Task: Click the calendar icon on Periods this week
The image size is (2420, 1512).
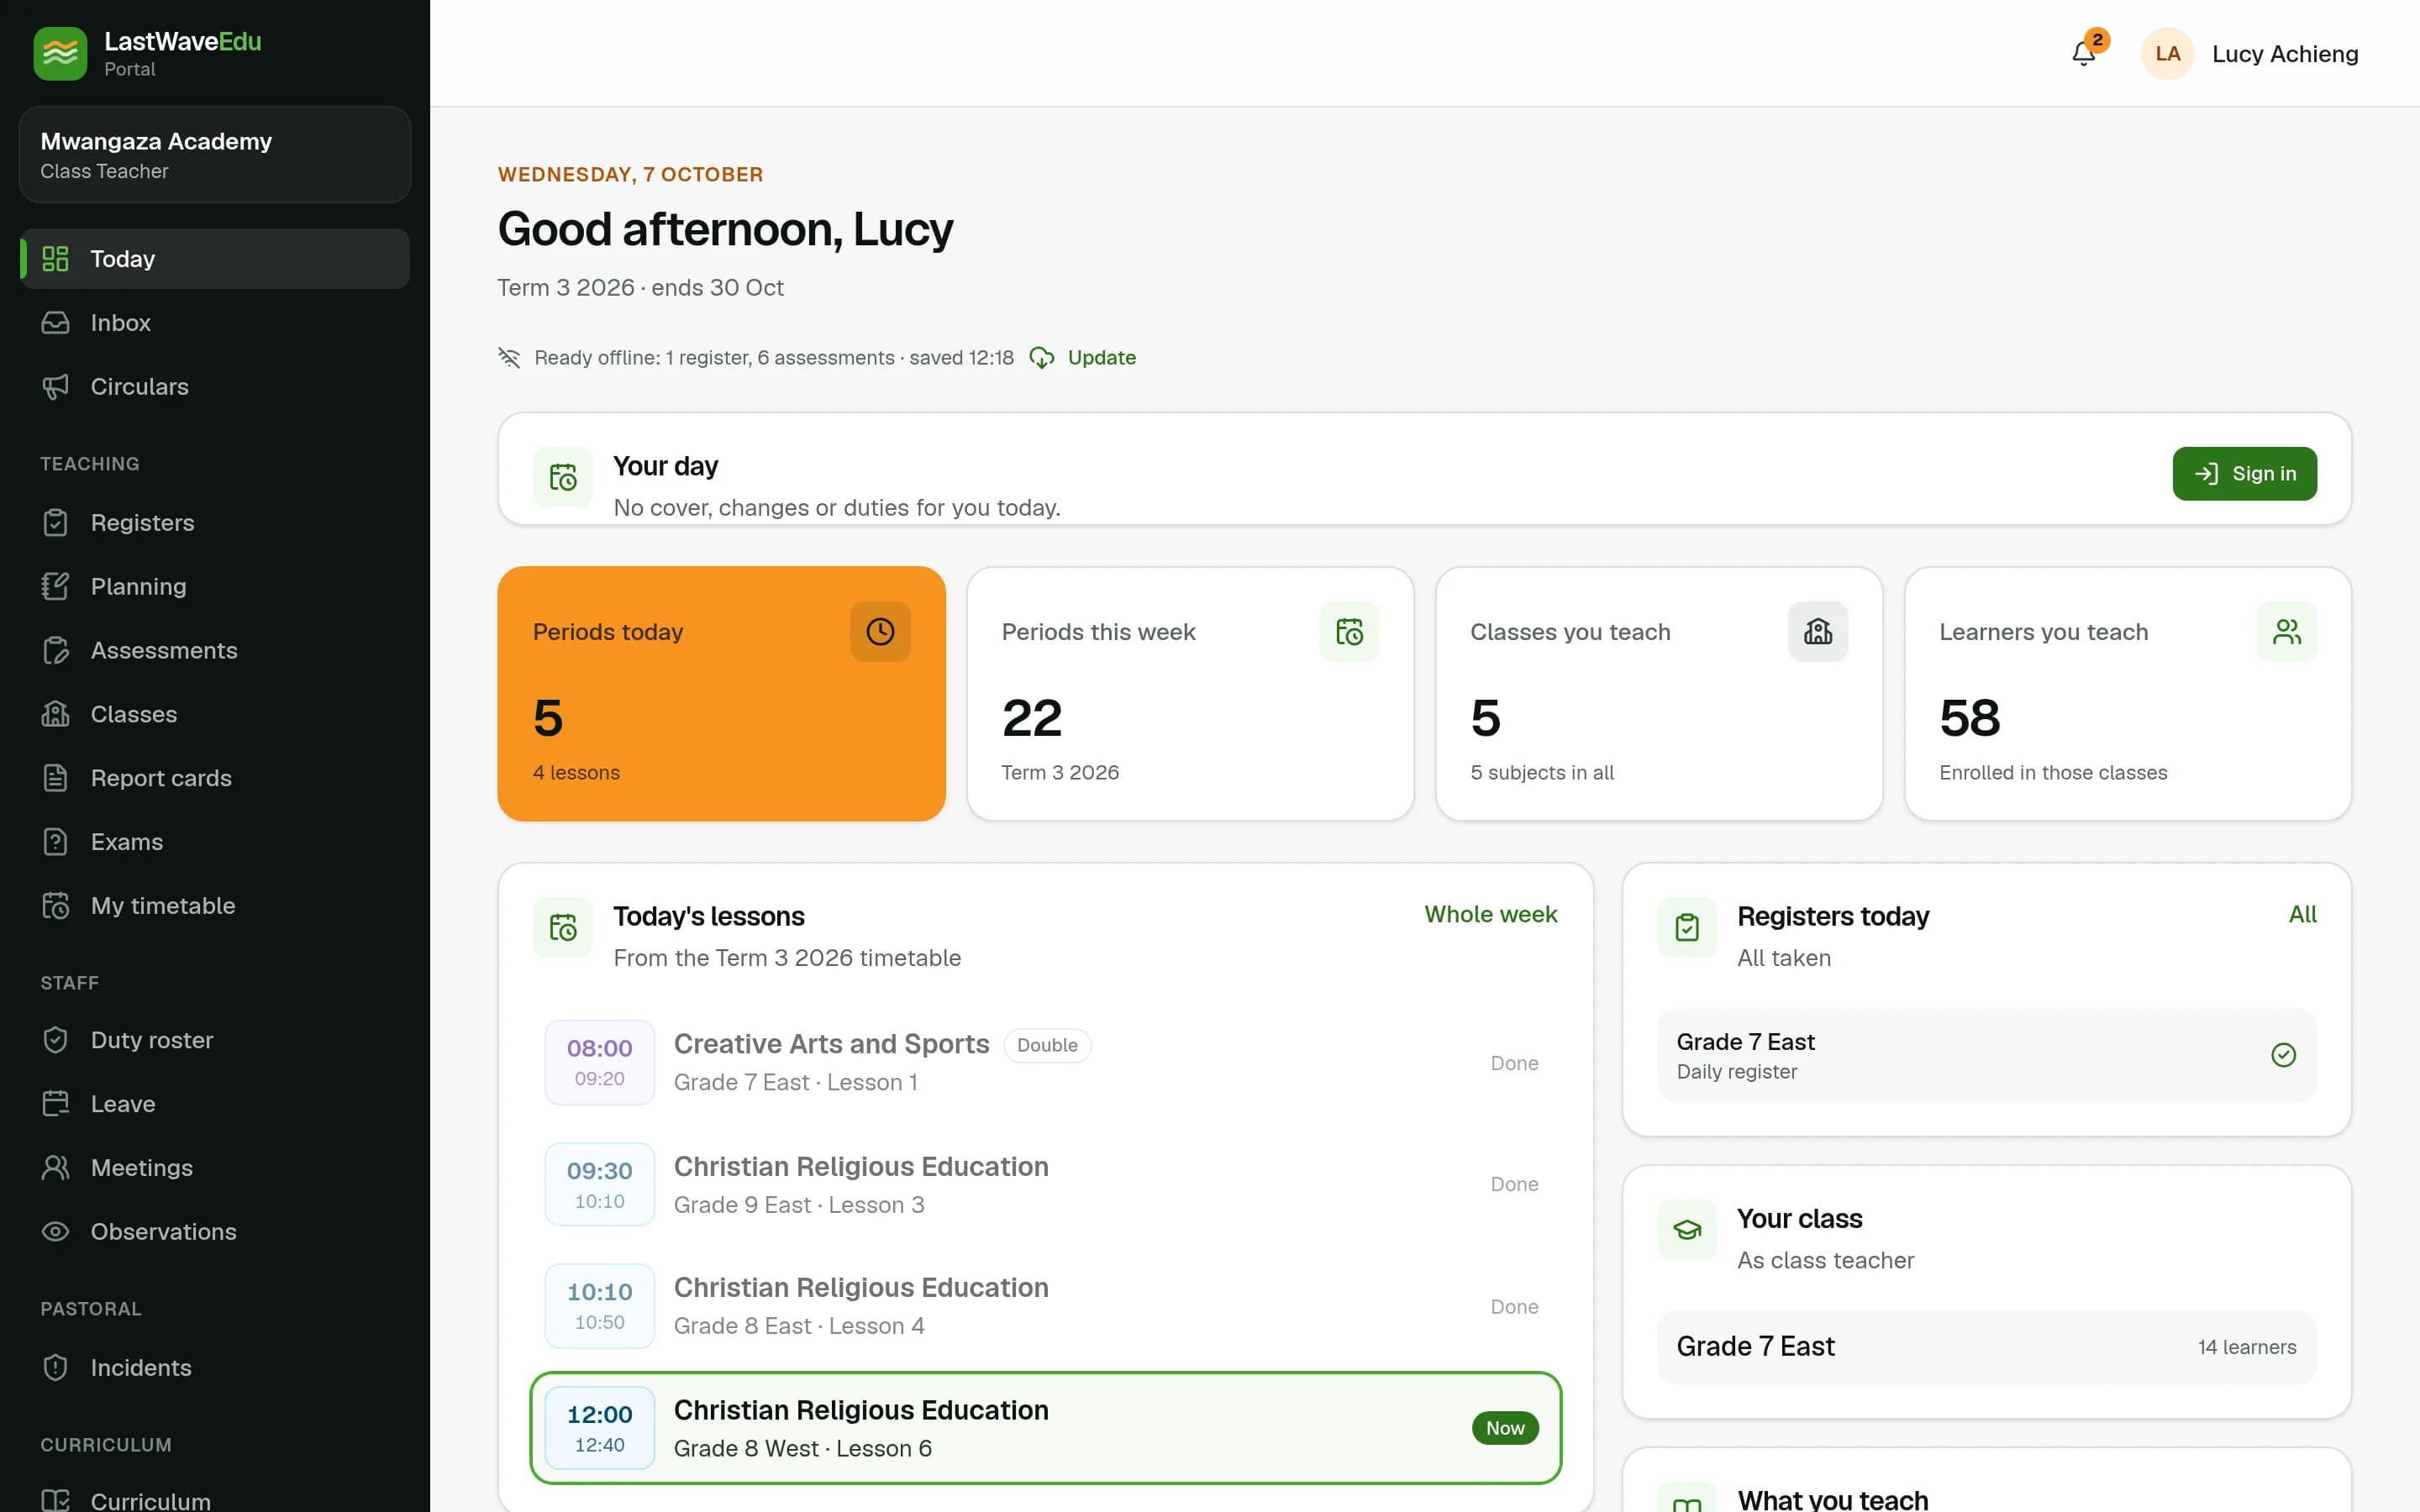Action: point(1349,632)
